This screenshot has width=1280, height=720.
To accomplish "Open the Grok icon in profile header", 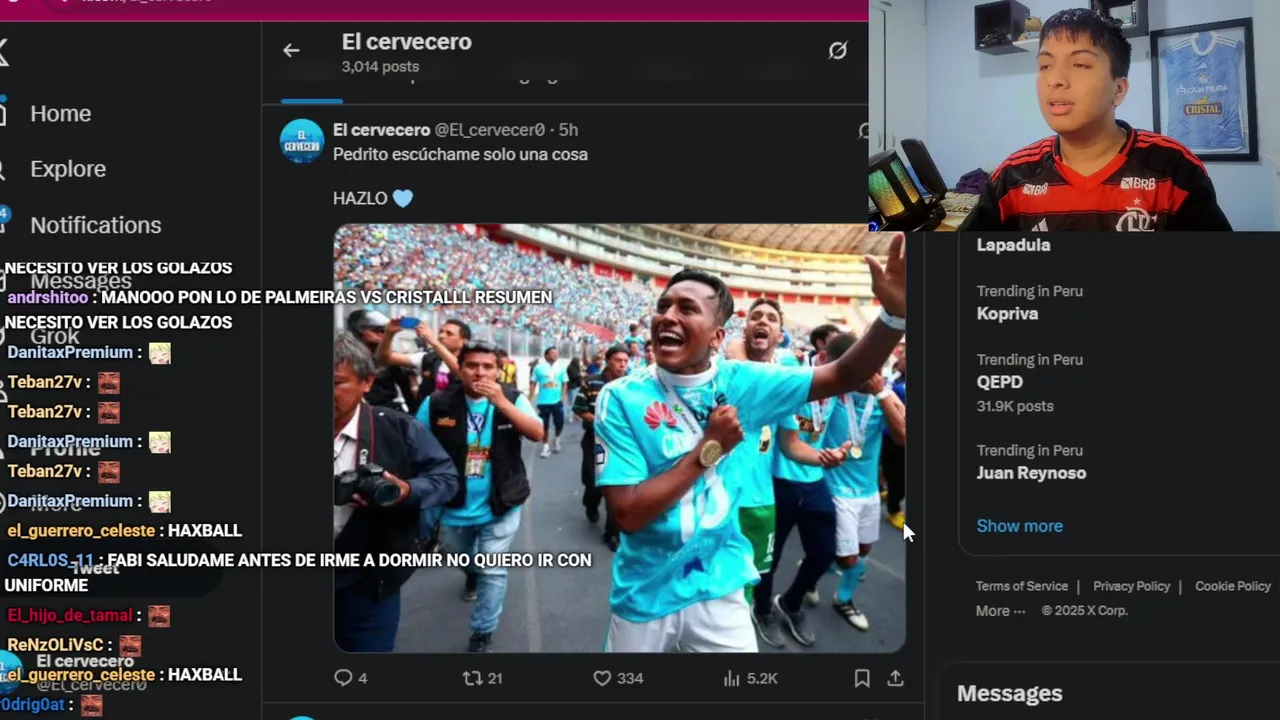I will point(838,50).
